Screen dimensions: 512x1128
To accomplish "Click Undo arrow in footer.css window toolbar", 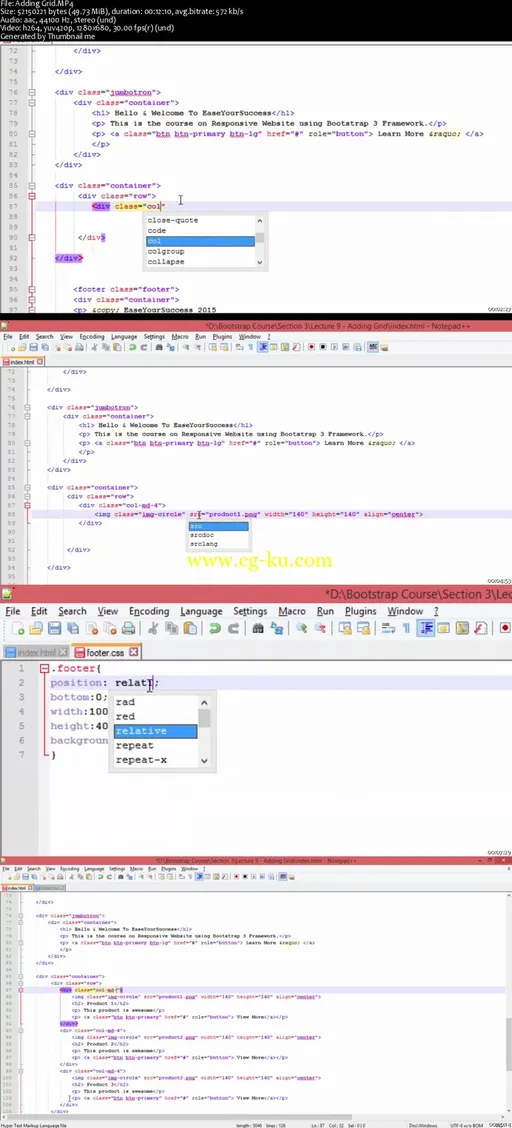I will click(214, 629).
